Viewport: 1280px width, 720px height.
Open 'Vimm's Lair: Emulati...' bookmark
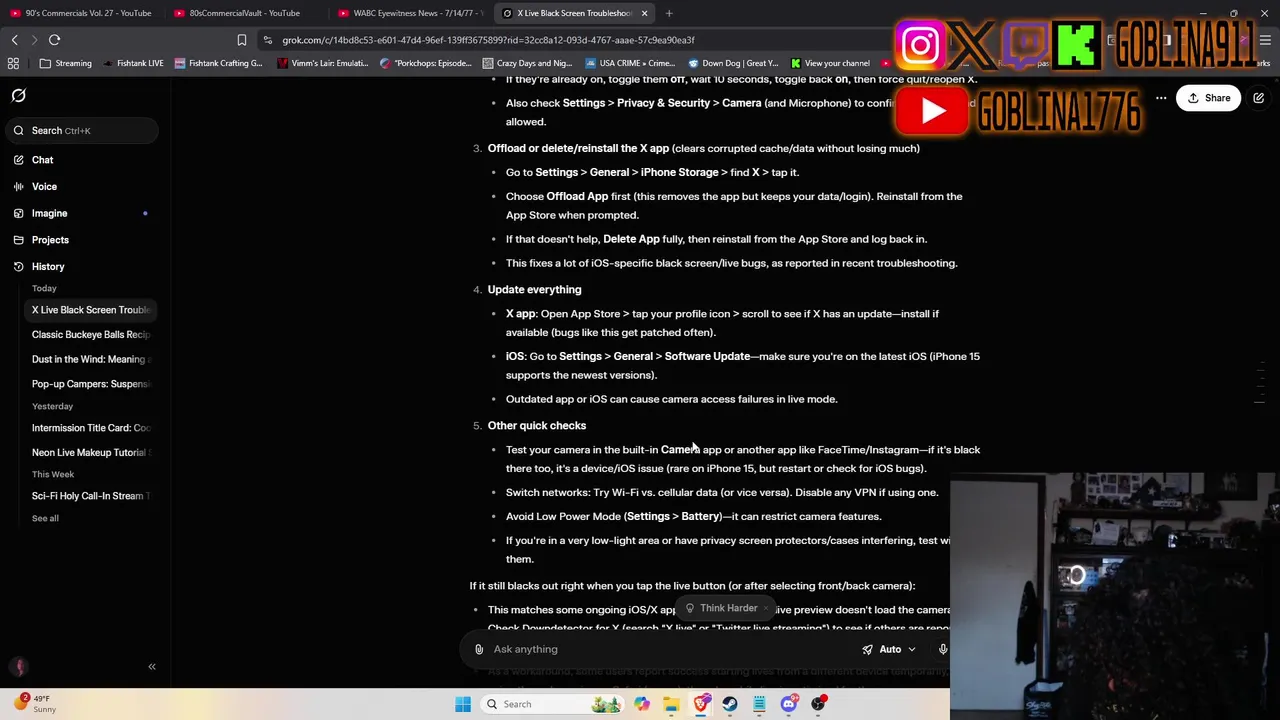(323, 63)
